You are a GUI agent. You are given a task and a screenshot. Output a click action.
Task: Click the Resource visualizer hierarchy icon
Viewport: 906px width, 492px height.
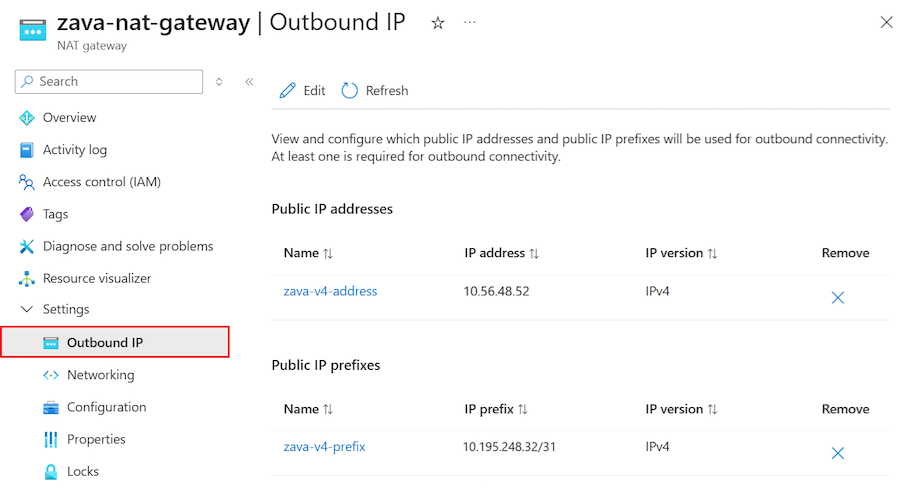(x=27, y=279)
